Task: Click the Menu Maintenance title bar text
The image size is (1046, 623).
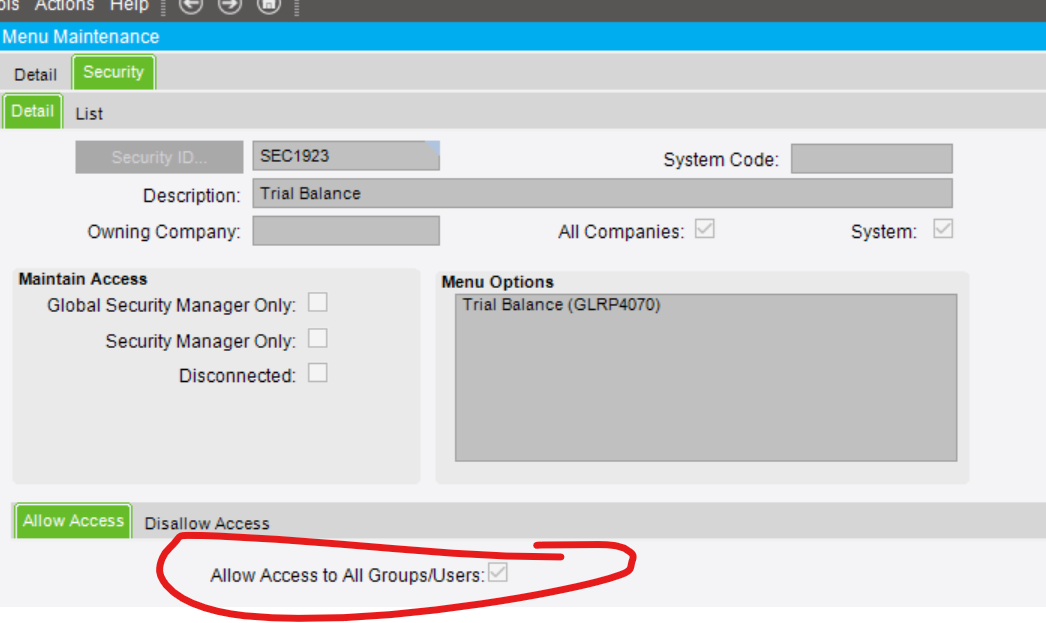Action: click(x=81, y=37)
